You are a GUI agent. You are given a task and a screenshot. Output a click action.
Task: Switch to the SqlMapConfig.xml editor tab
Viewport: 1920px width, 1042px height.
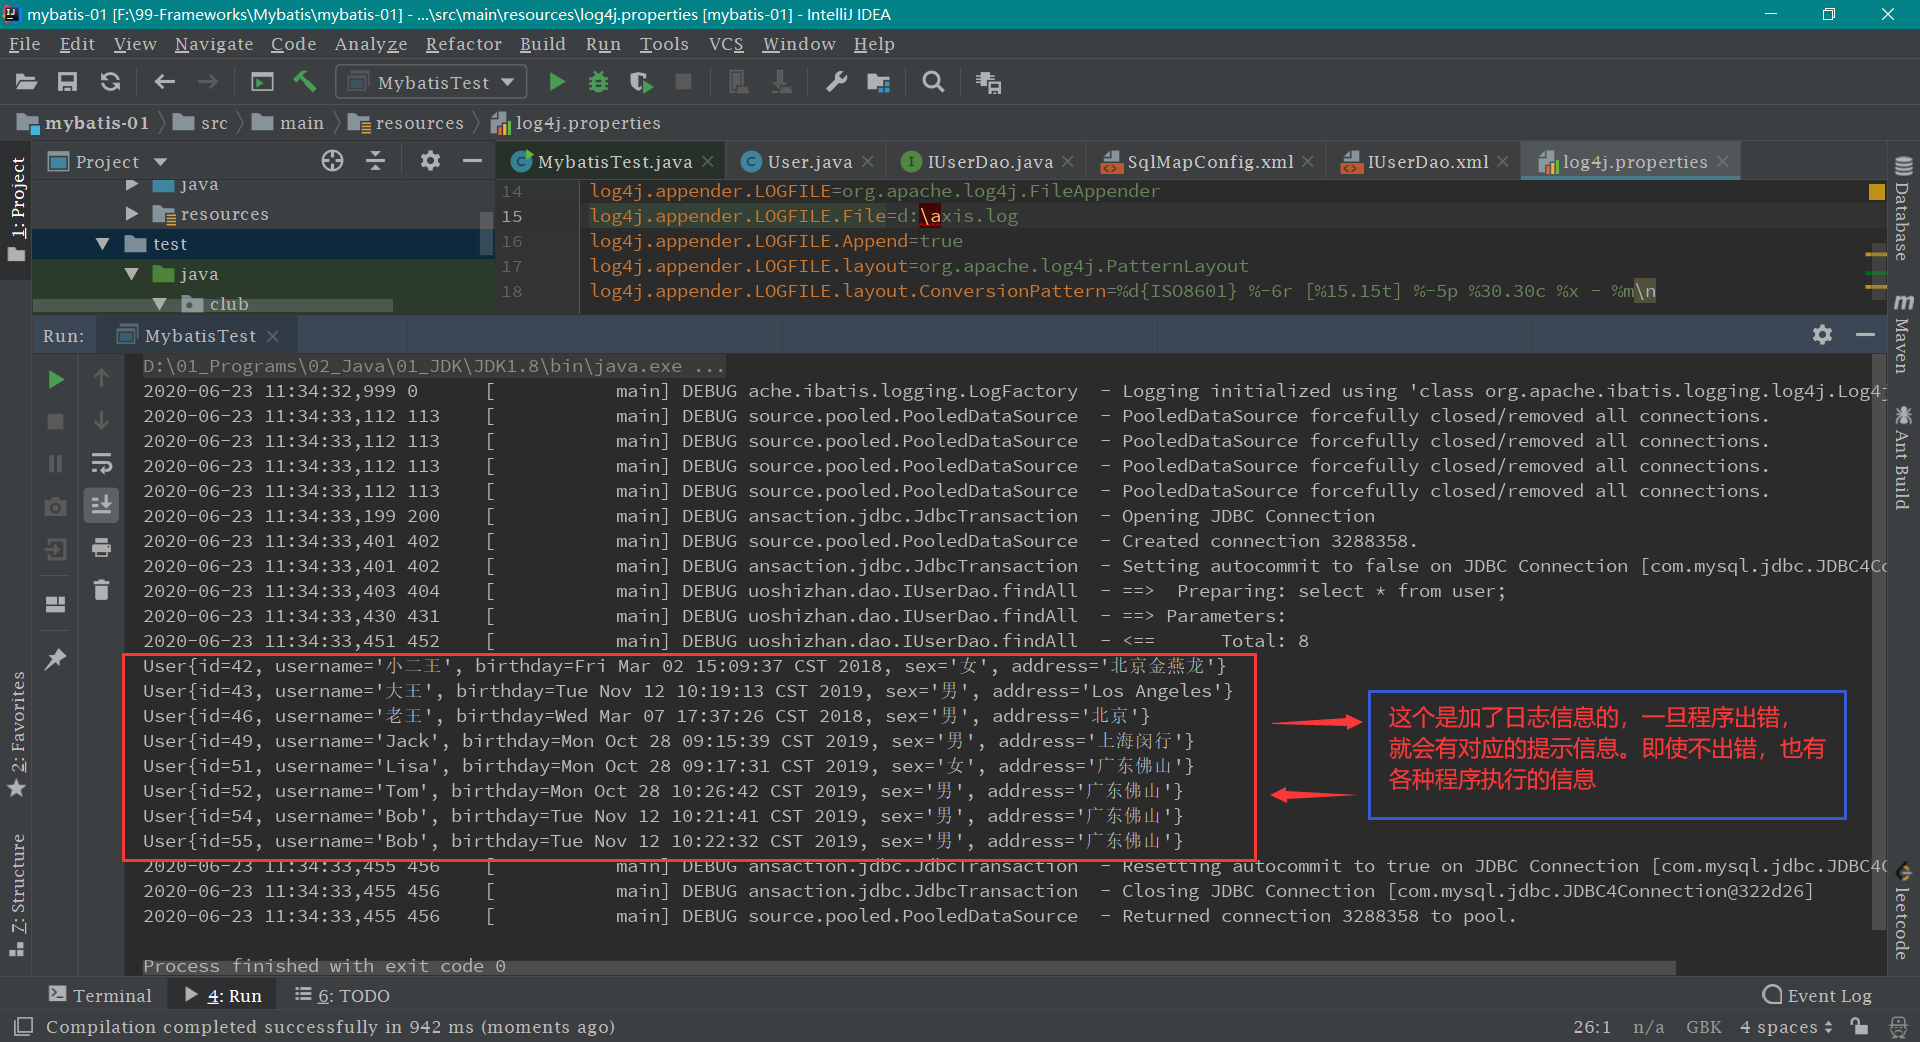tap(1209, 162)
